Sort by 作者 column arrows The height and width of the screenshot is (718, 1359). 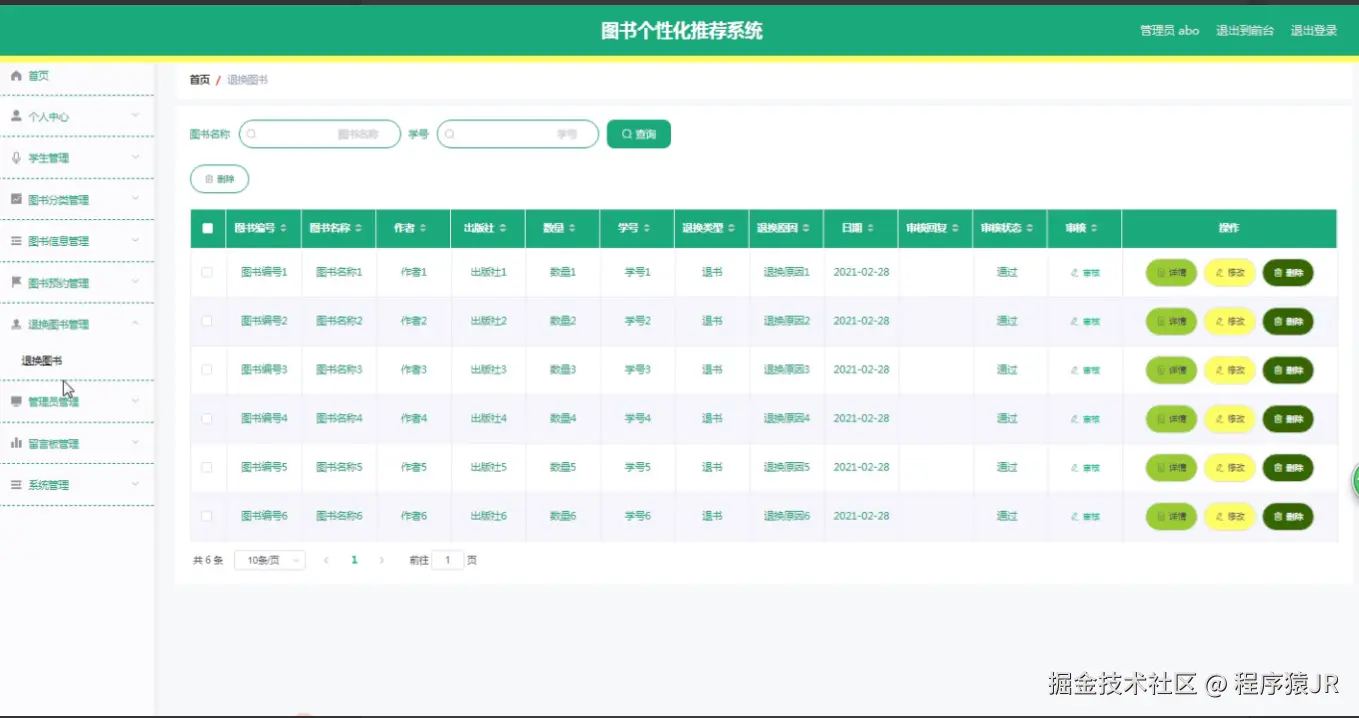click(423, 229)
